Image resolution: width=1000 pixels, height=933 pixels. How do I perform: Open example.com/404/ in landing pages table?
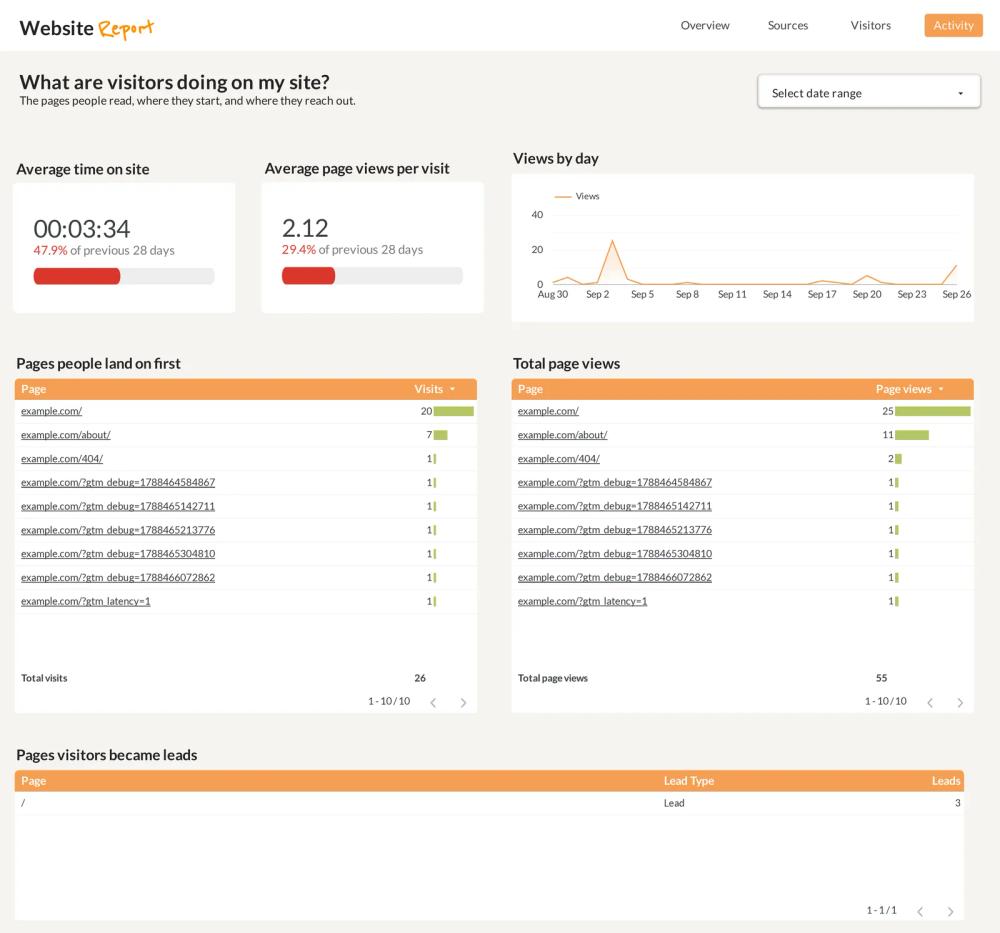point(62,459)
